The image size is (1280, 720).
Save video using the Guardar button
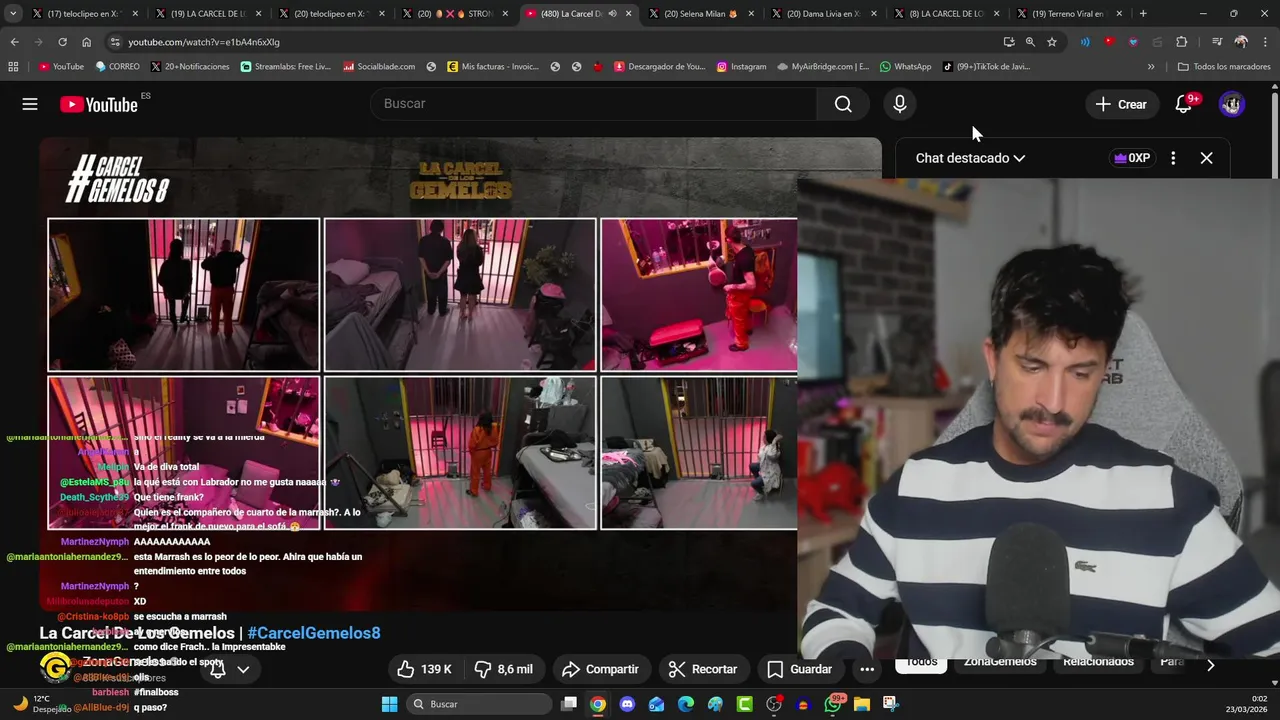coord(798,669)
